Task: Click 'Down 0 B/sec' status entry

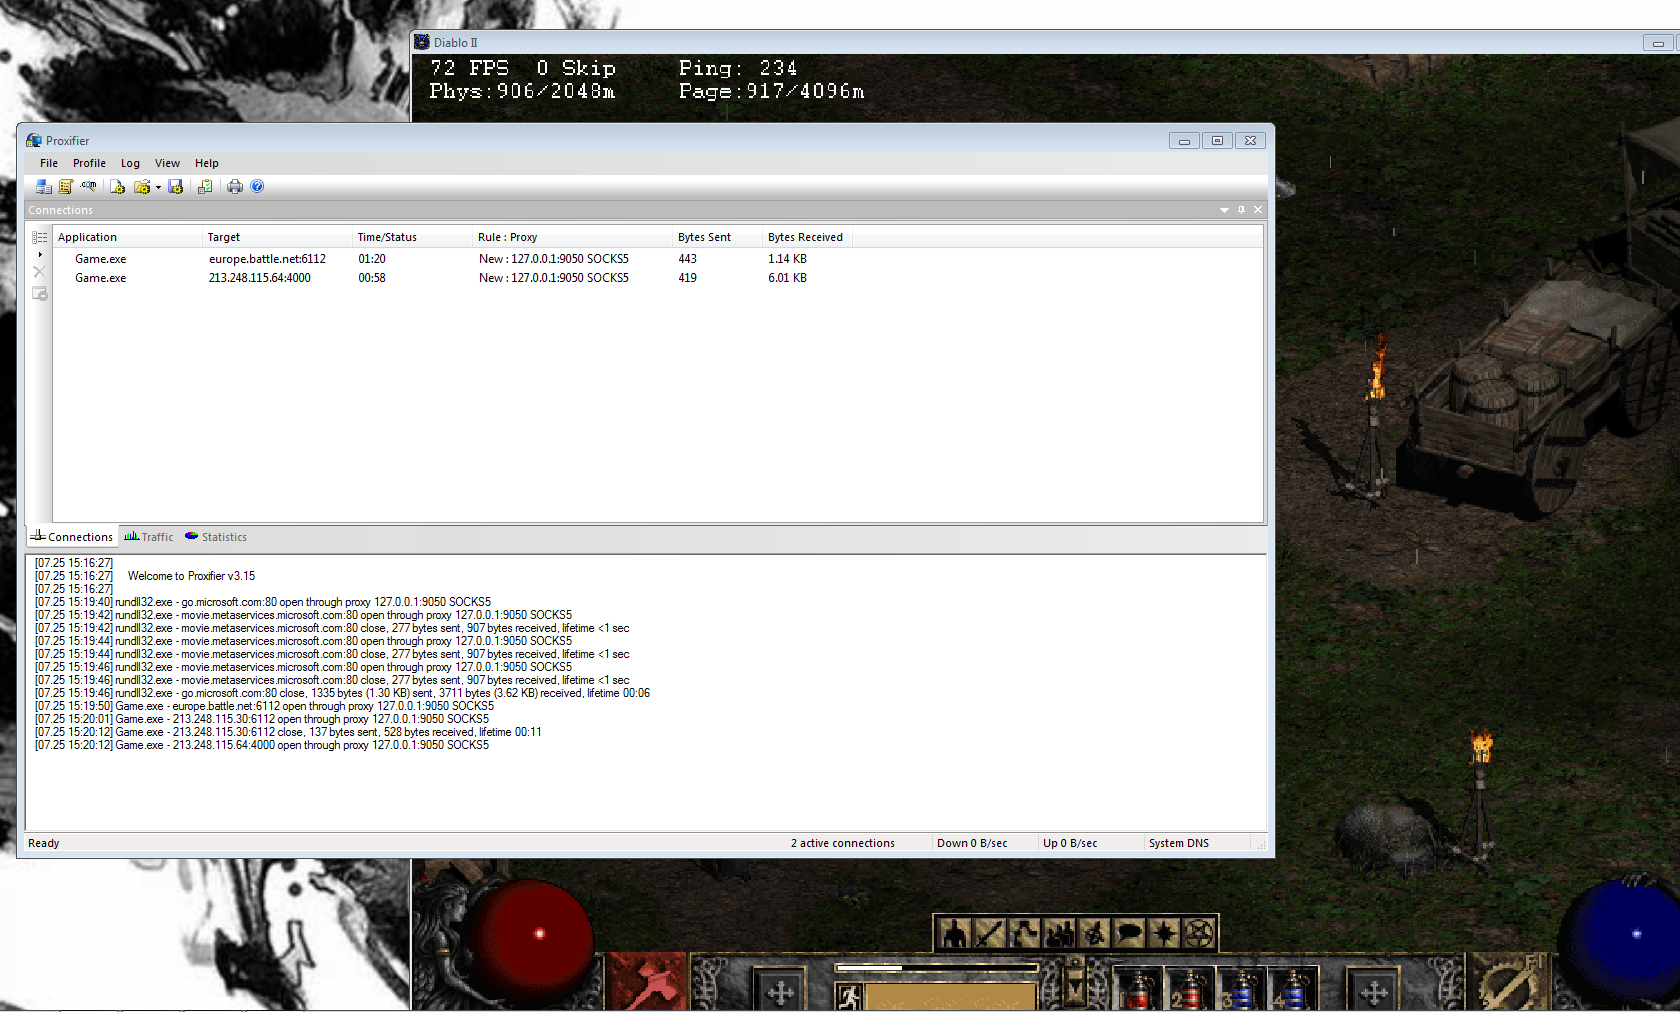Action: (972, 843)
